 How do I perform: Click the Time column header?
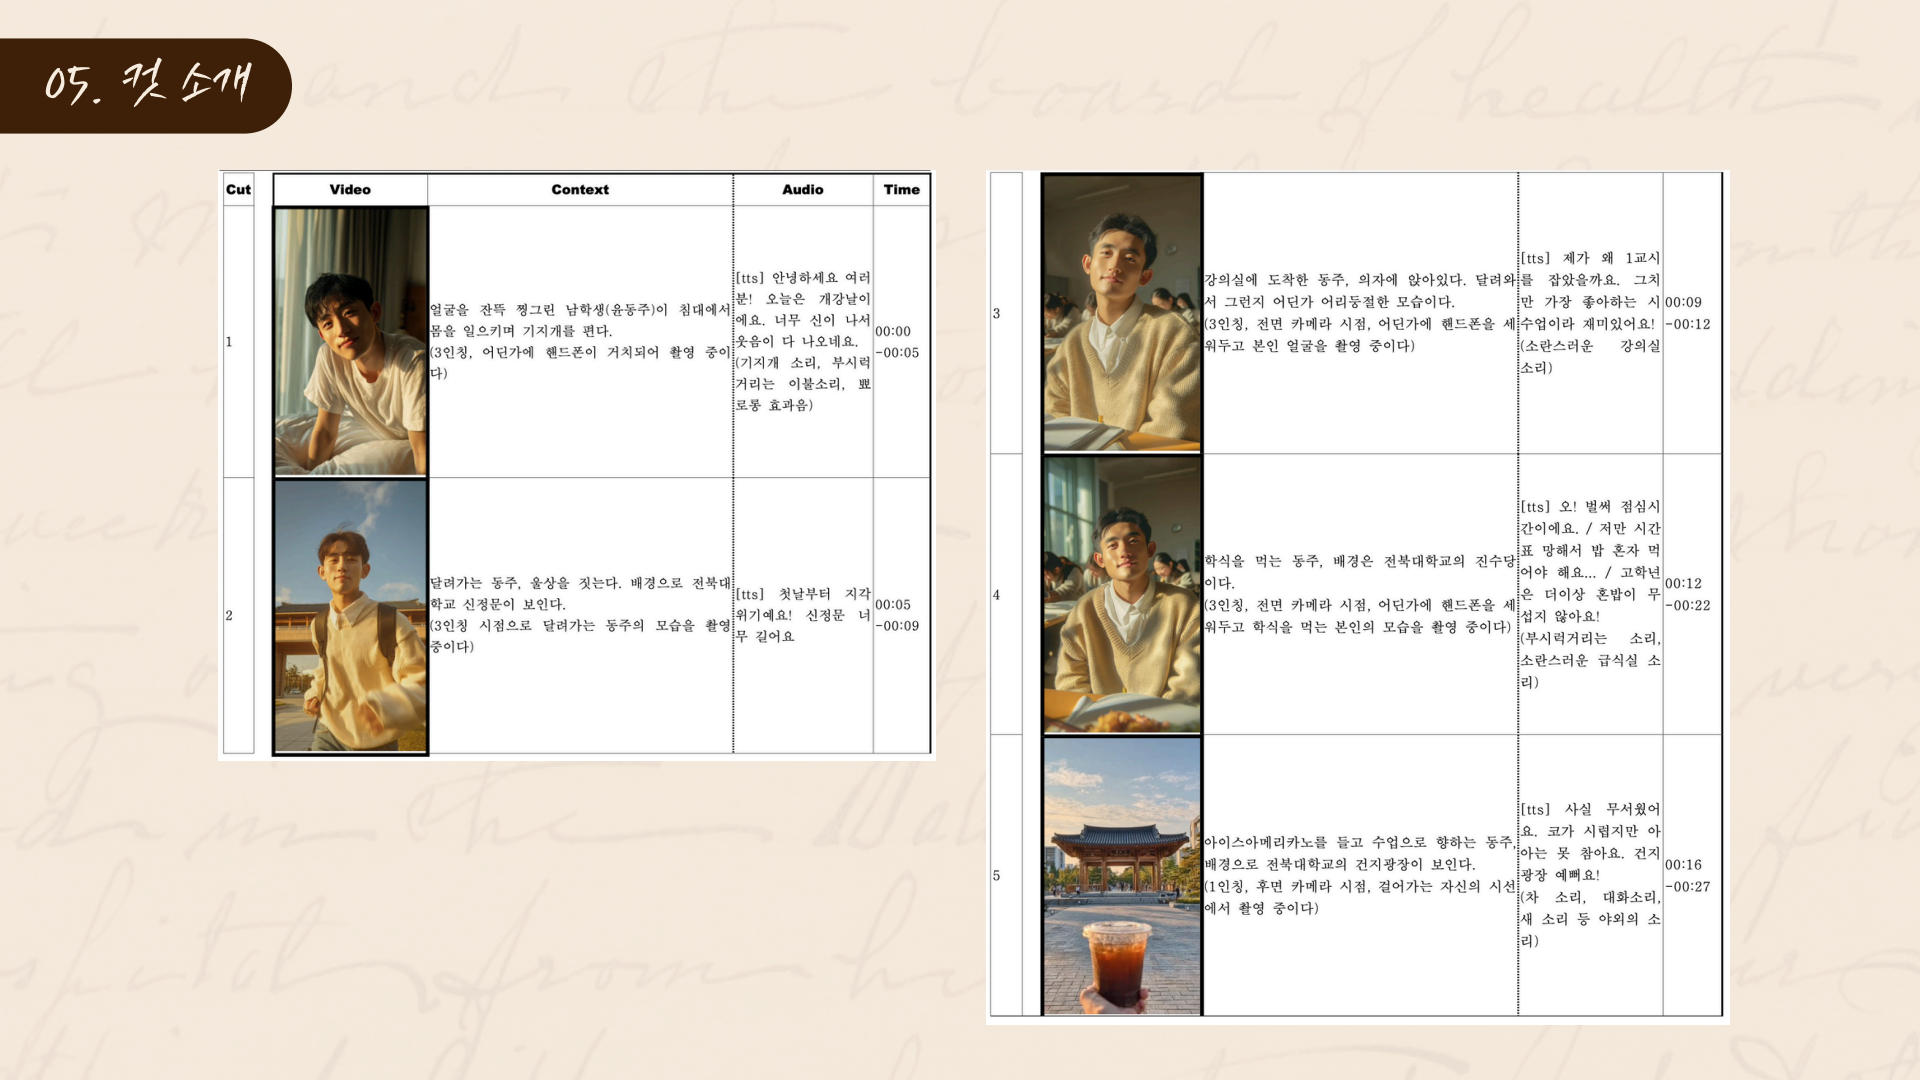[901, 189]
